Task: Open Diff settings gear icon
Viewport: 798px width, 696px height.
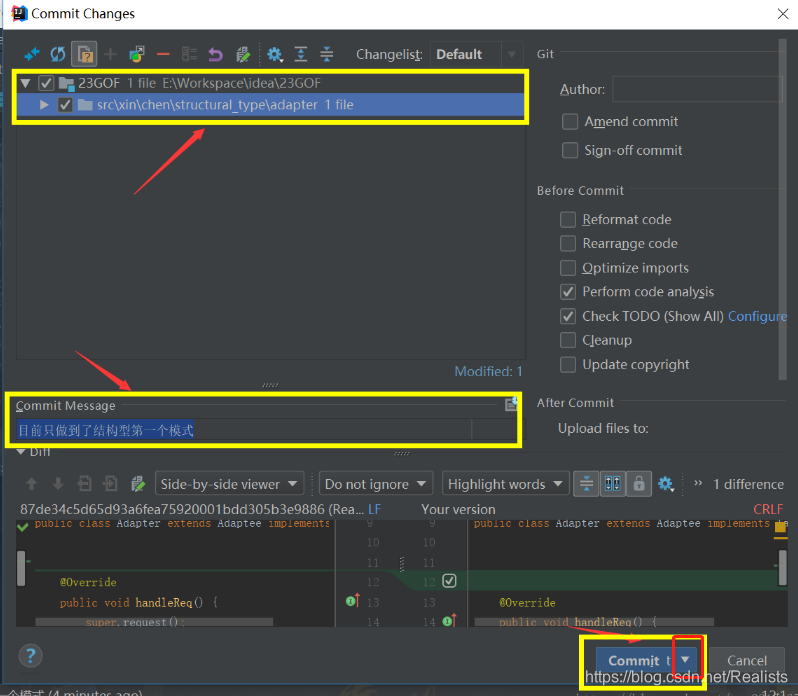Action: point(666,484)
